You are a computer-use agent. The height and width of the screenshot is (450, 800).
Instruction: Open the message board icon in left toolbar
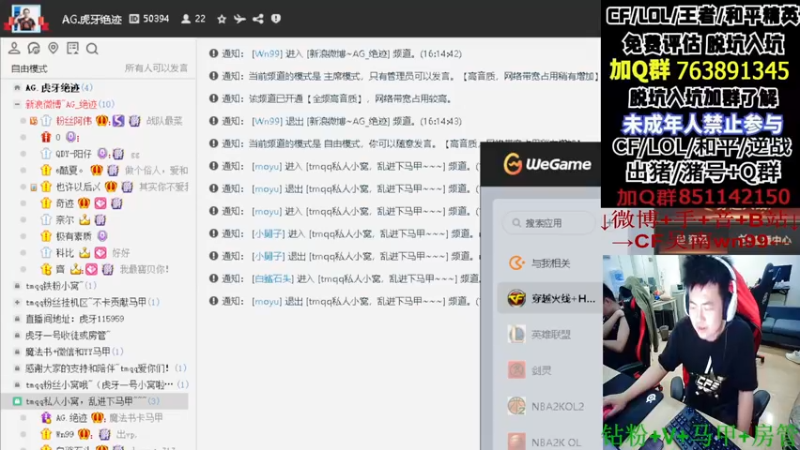tap(72, 48)
